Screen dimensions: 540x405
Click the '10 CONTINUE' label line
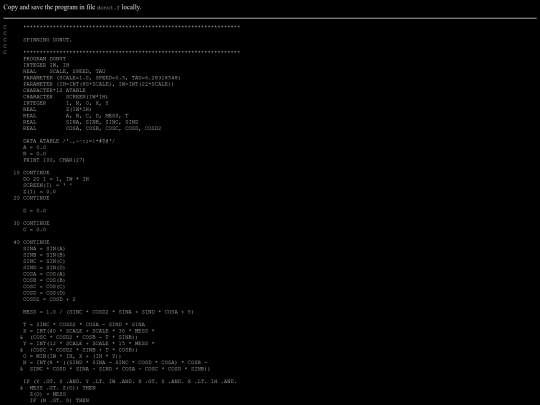[x=31, y=173]
